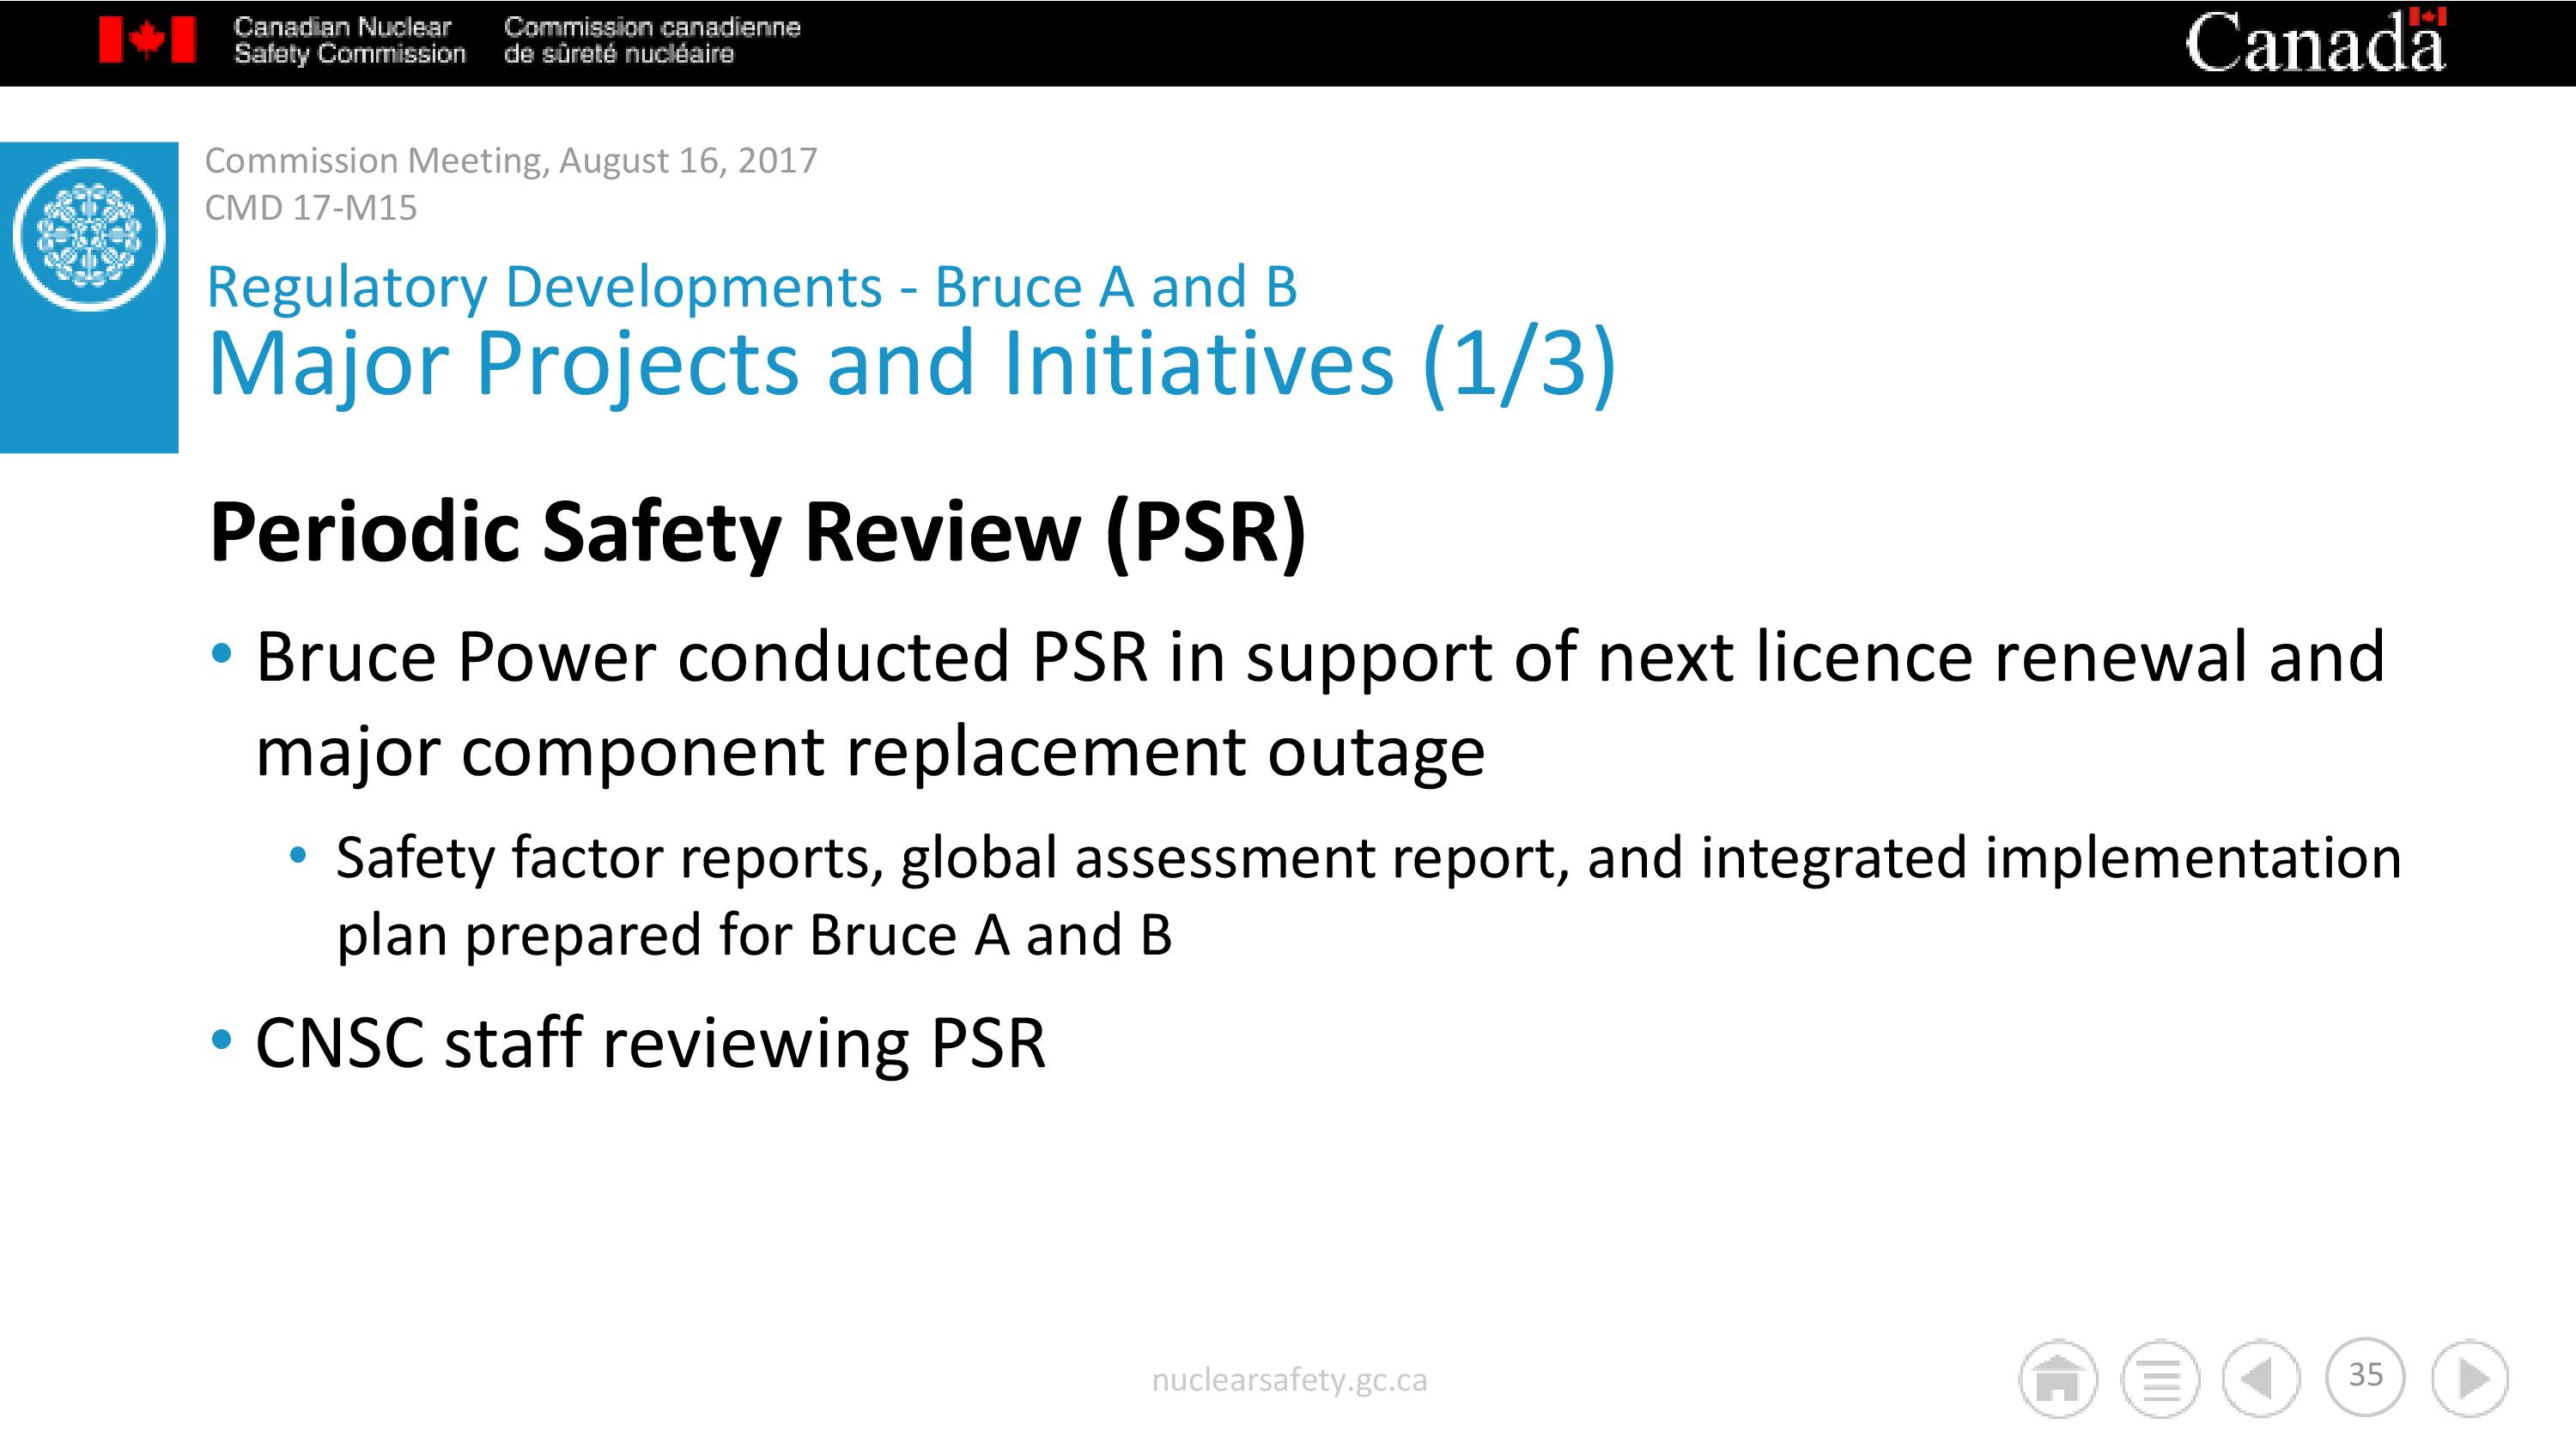Click the Canadian flag icon in header

point(147,40)
